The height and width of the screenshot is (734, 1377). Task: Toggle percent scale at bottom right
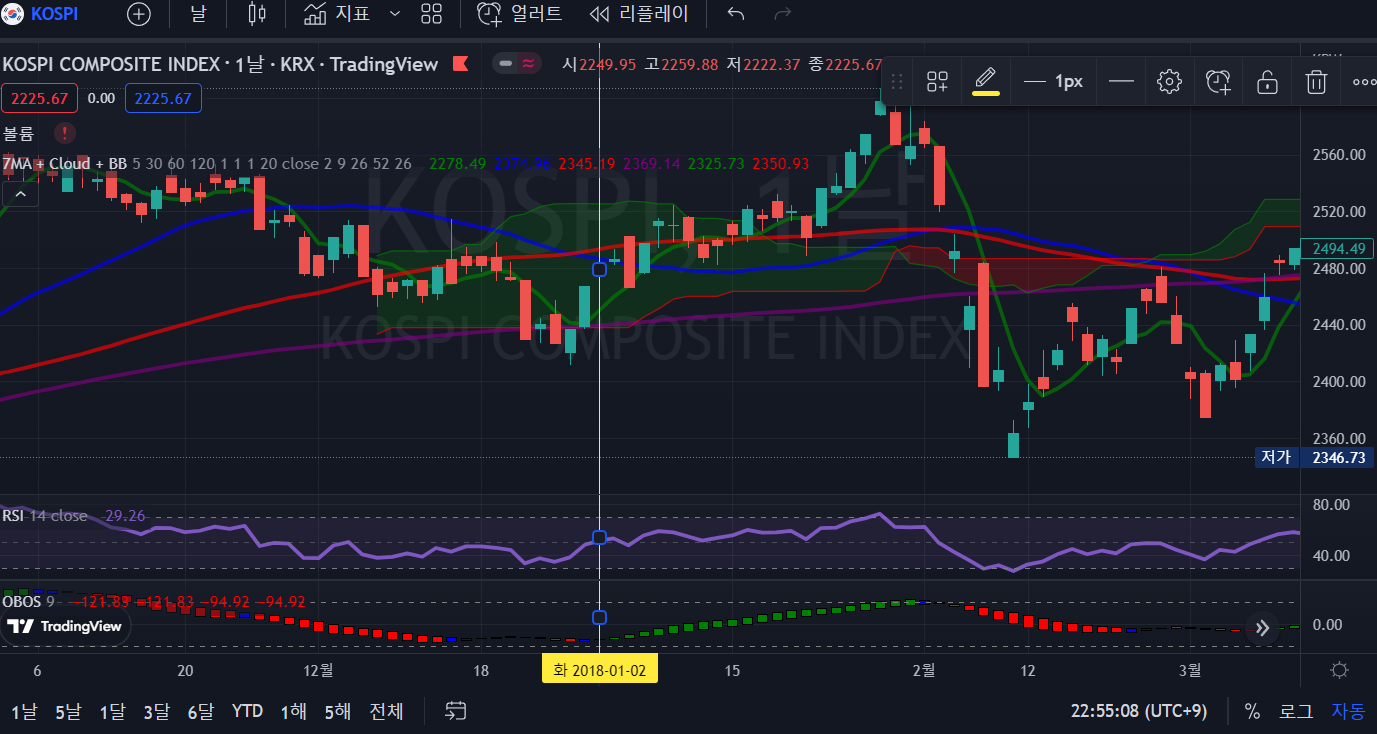(1252, 711)
